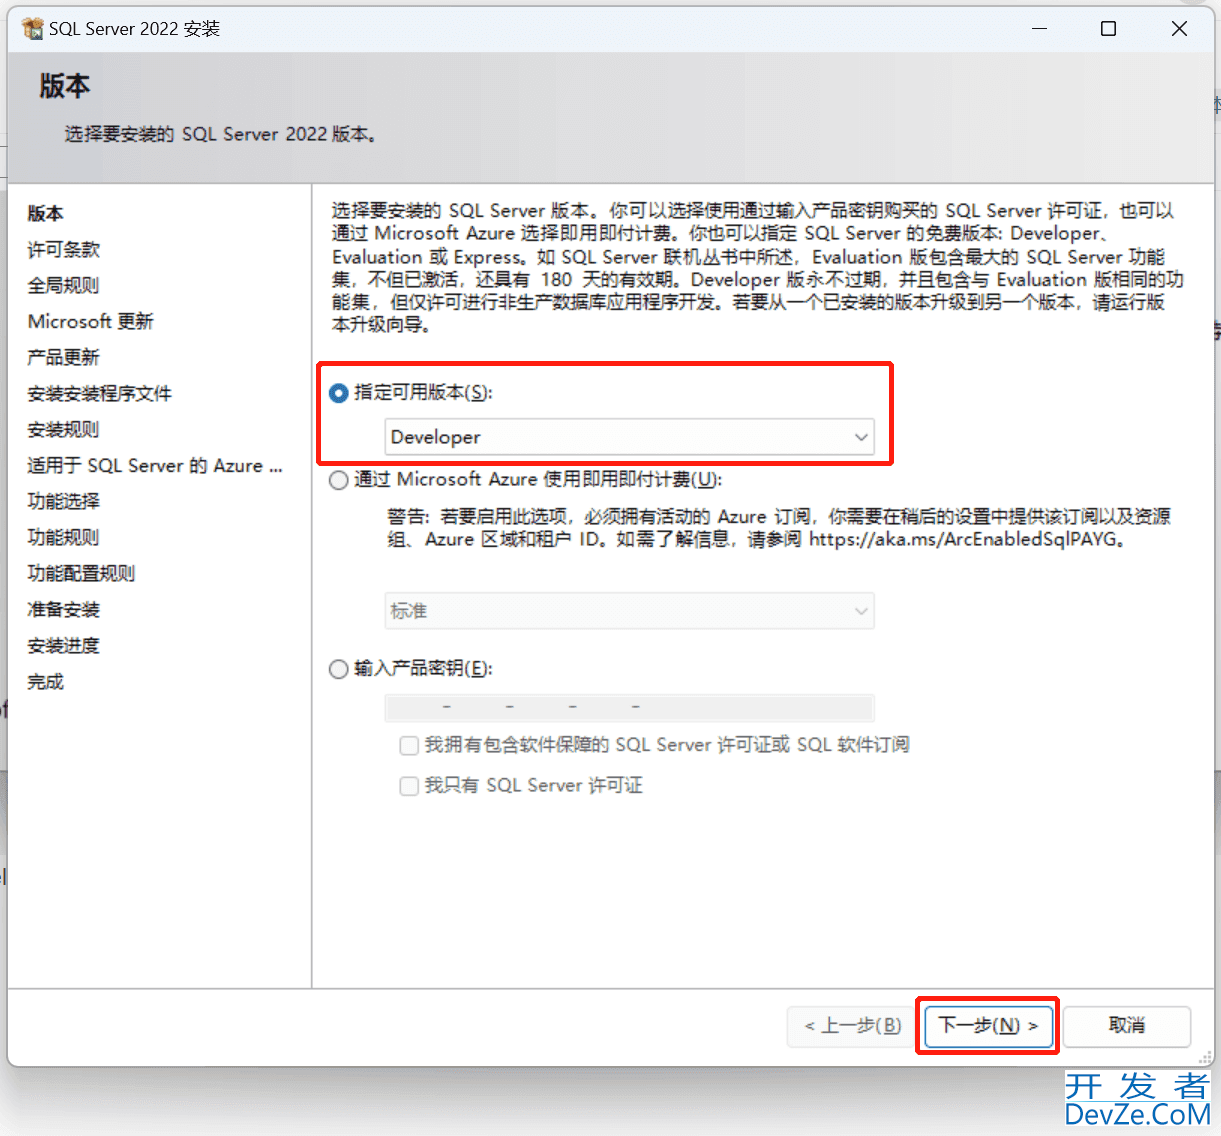
Task: Check '我拥有包含软件保障的 SQL Server 许可证或 SQL 软件订阅'
Action: [408, 745]
